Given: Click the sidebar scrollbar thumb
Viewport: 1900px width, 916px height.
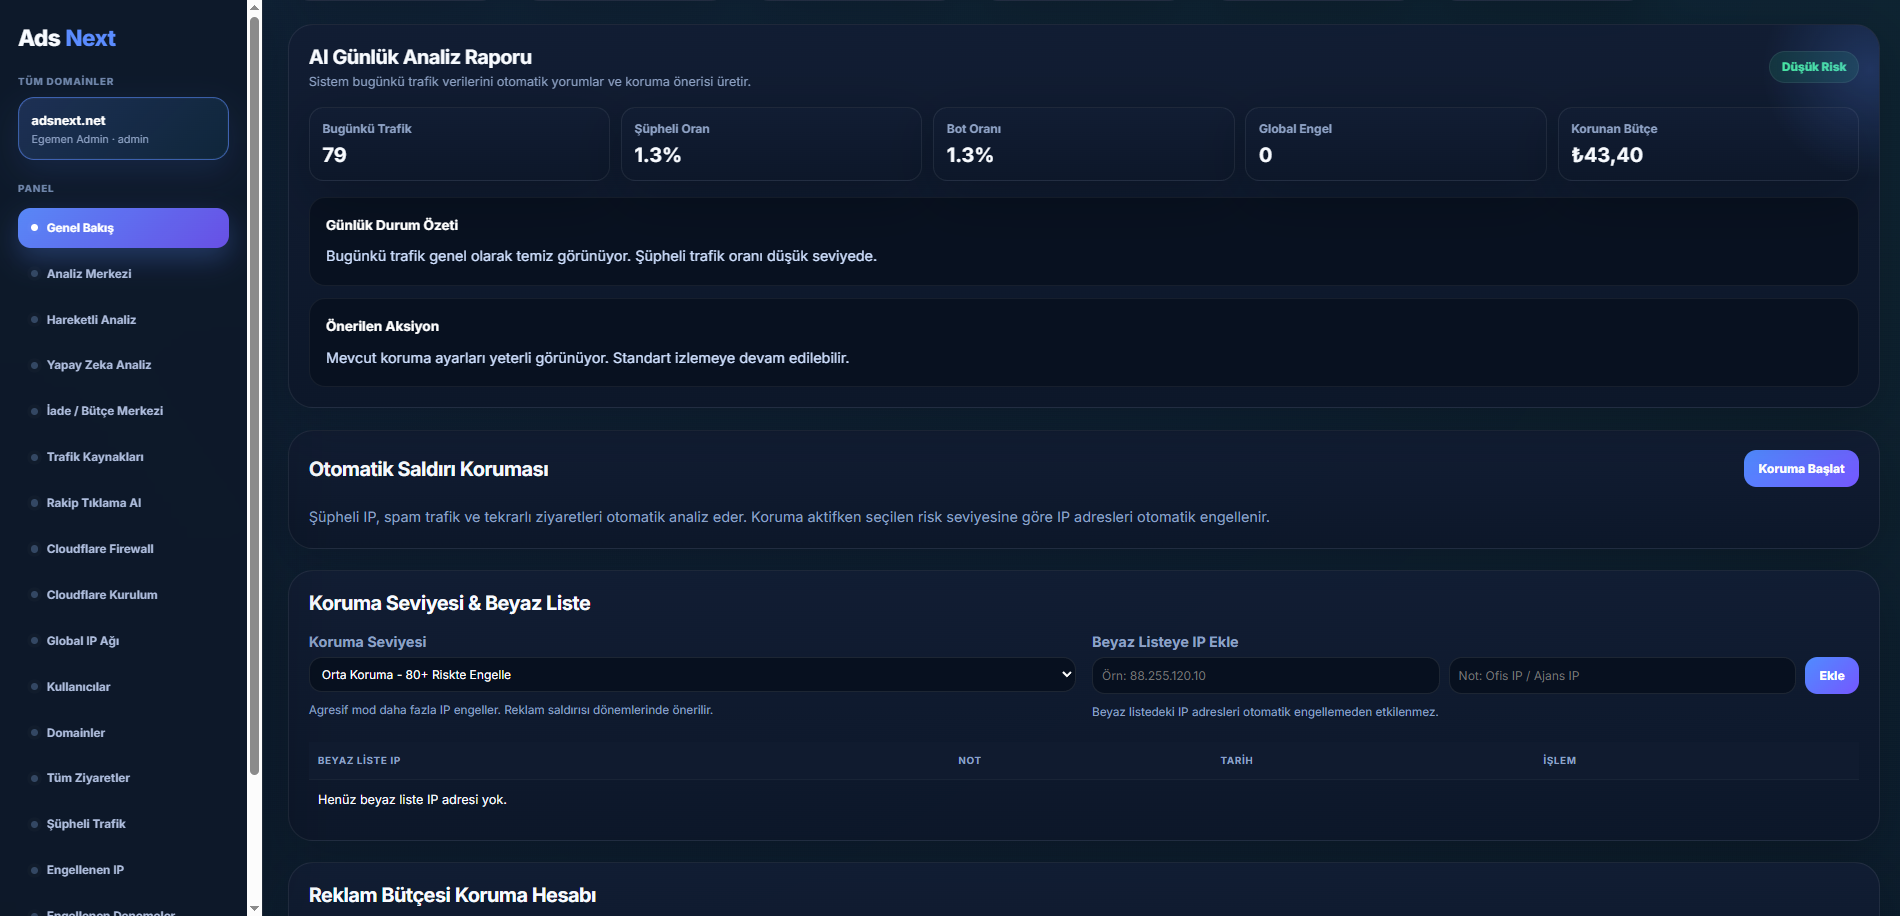Looking at the screenshot, I should point(254,395).
